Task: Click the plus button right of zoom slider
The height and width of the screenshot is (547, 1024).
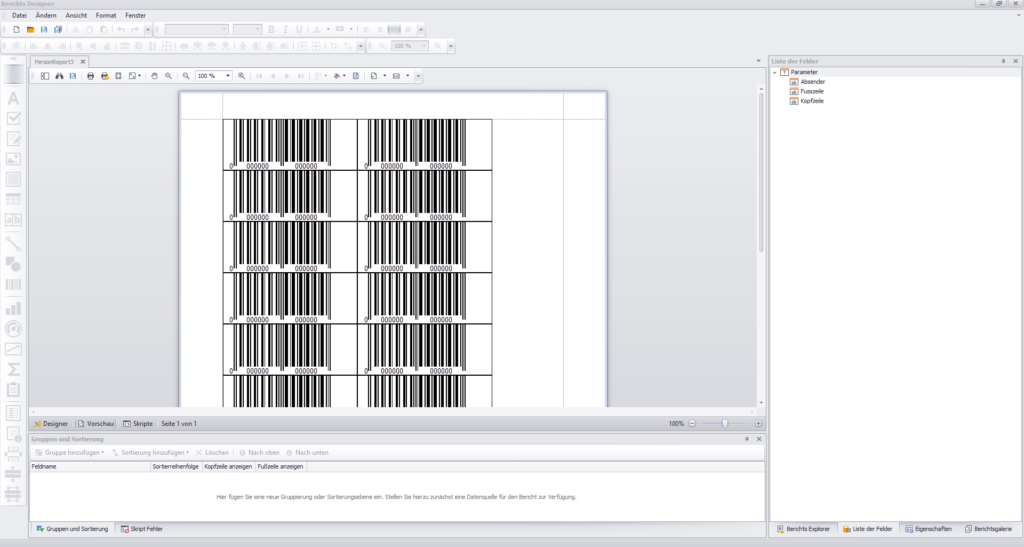Action: click(758, 424)
